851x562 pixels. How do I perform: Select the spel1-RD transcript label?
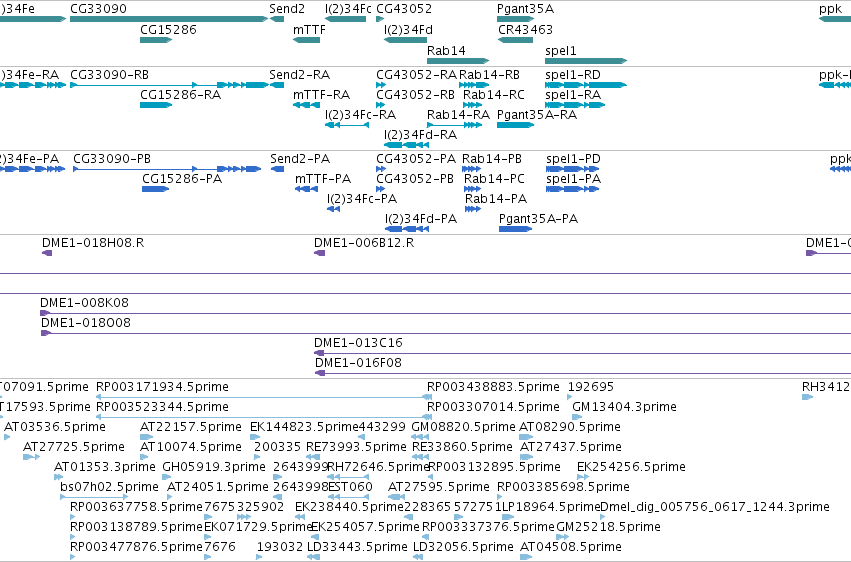click(573, 75)
